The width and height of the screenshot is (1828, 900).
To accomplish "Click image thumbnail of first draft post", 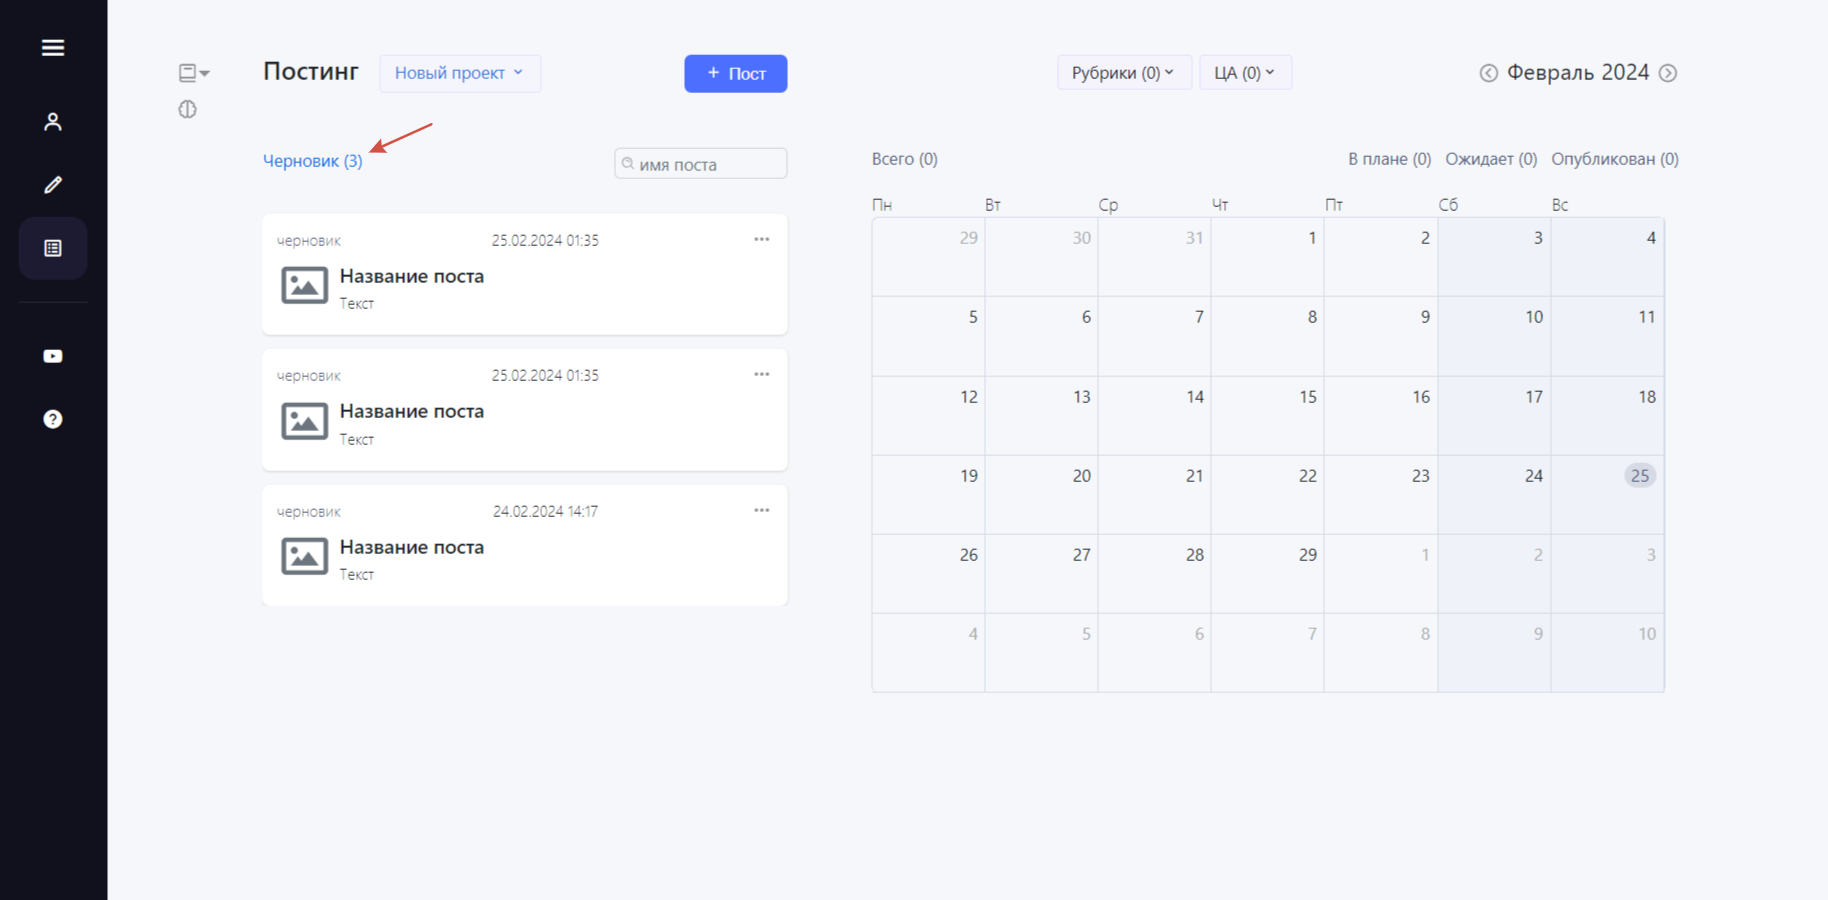I will [x=304, y=285].
